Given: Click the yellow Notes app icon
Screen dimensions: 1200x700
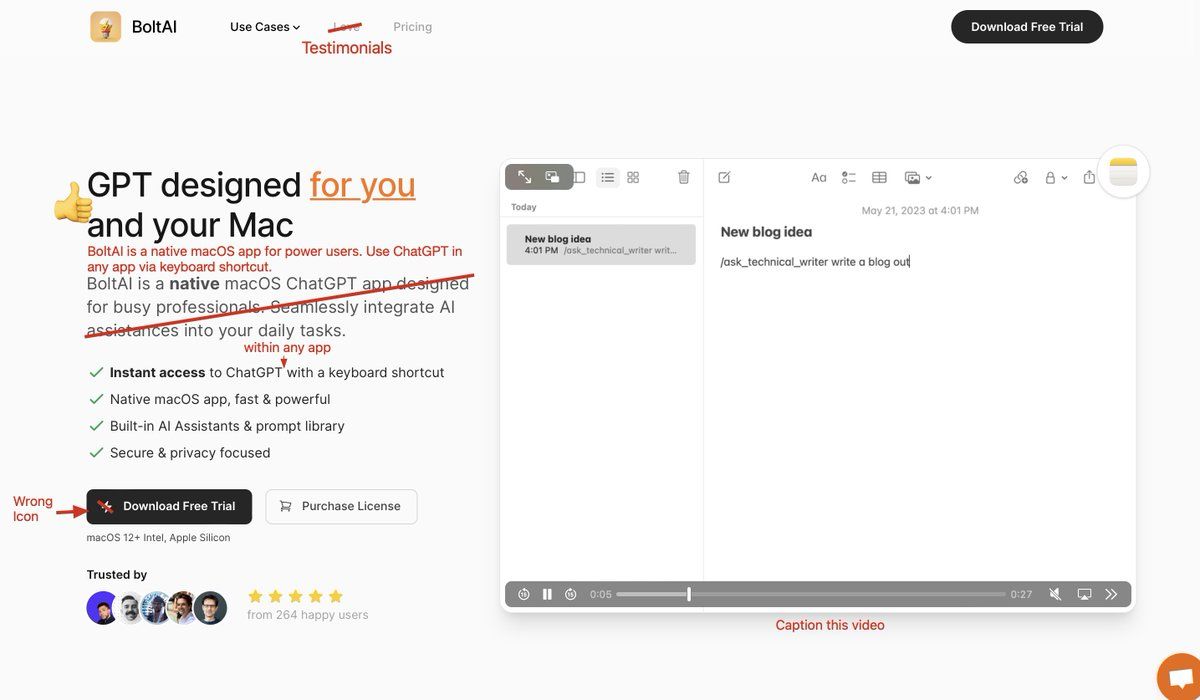Looking at the screenshot, I should point(1123,172).
